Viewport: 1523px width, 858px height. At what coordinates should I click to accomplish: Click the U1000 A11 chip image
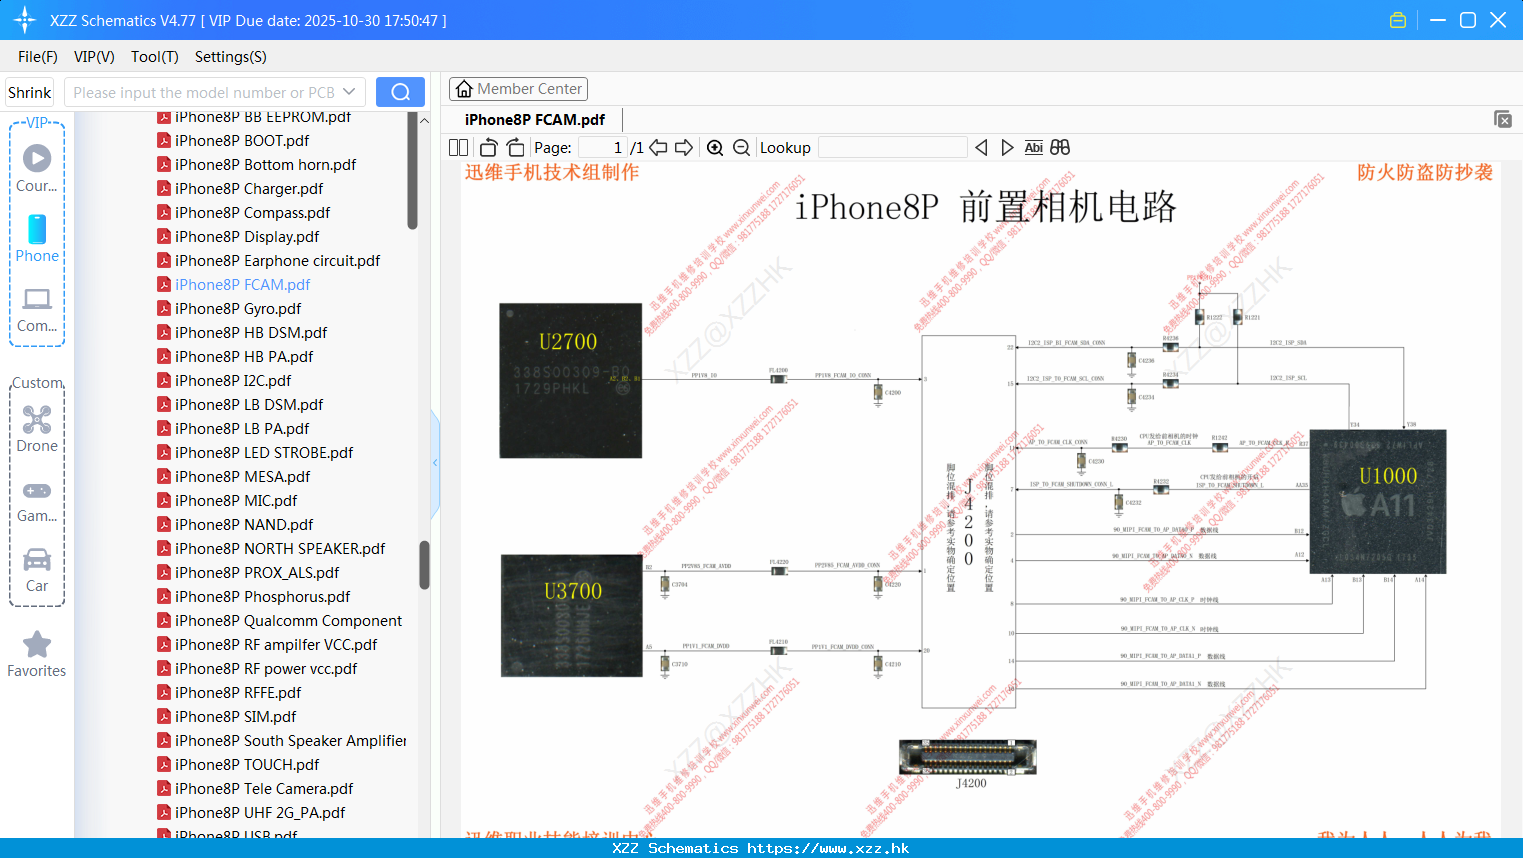pos(1378,501)
